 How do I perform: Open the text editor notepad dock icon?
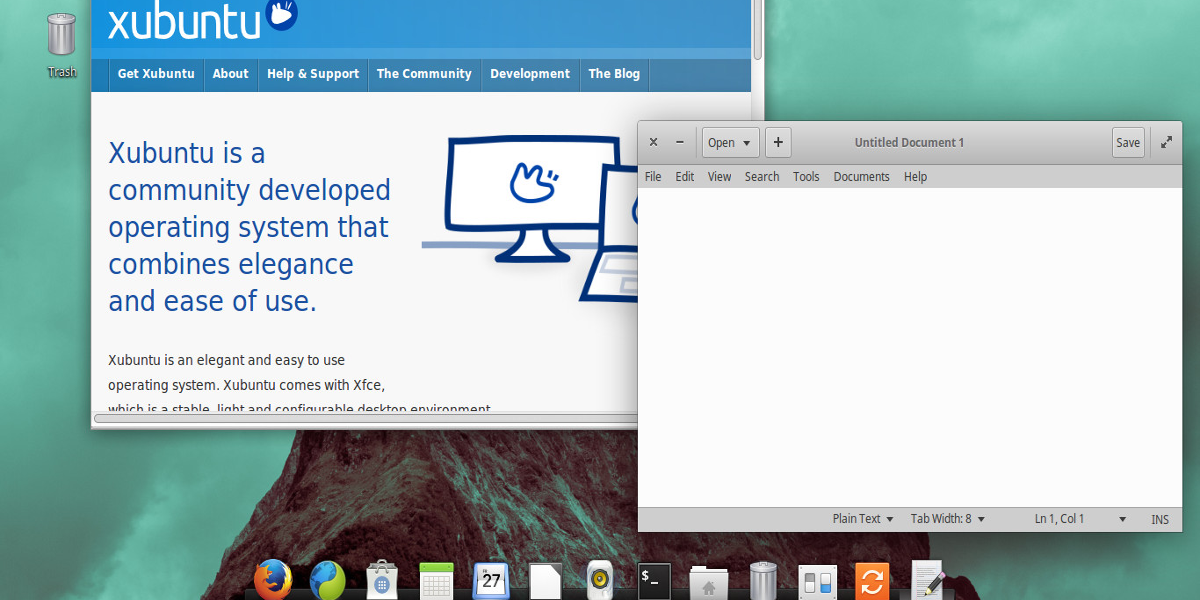[x=927, y=580]
